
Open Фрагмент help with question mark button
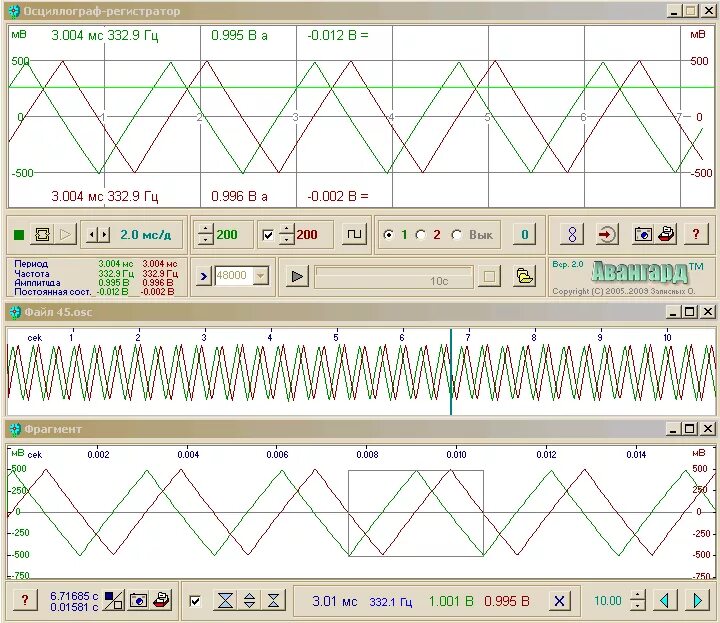[25, 600]
